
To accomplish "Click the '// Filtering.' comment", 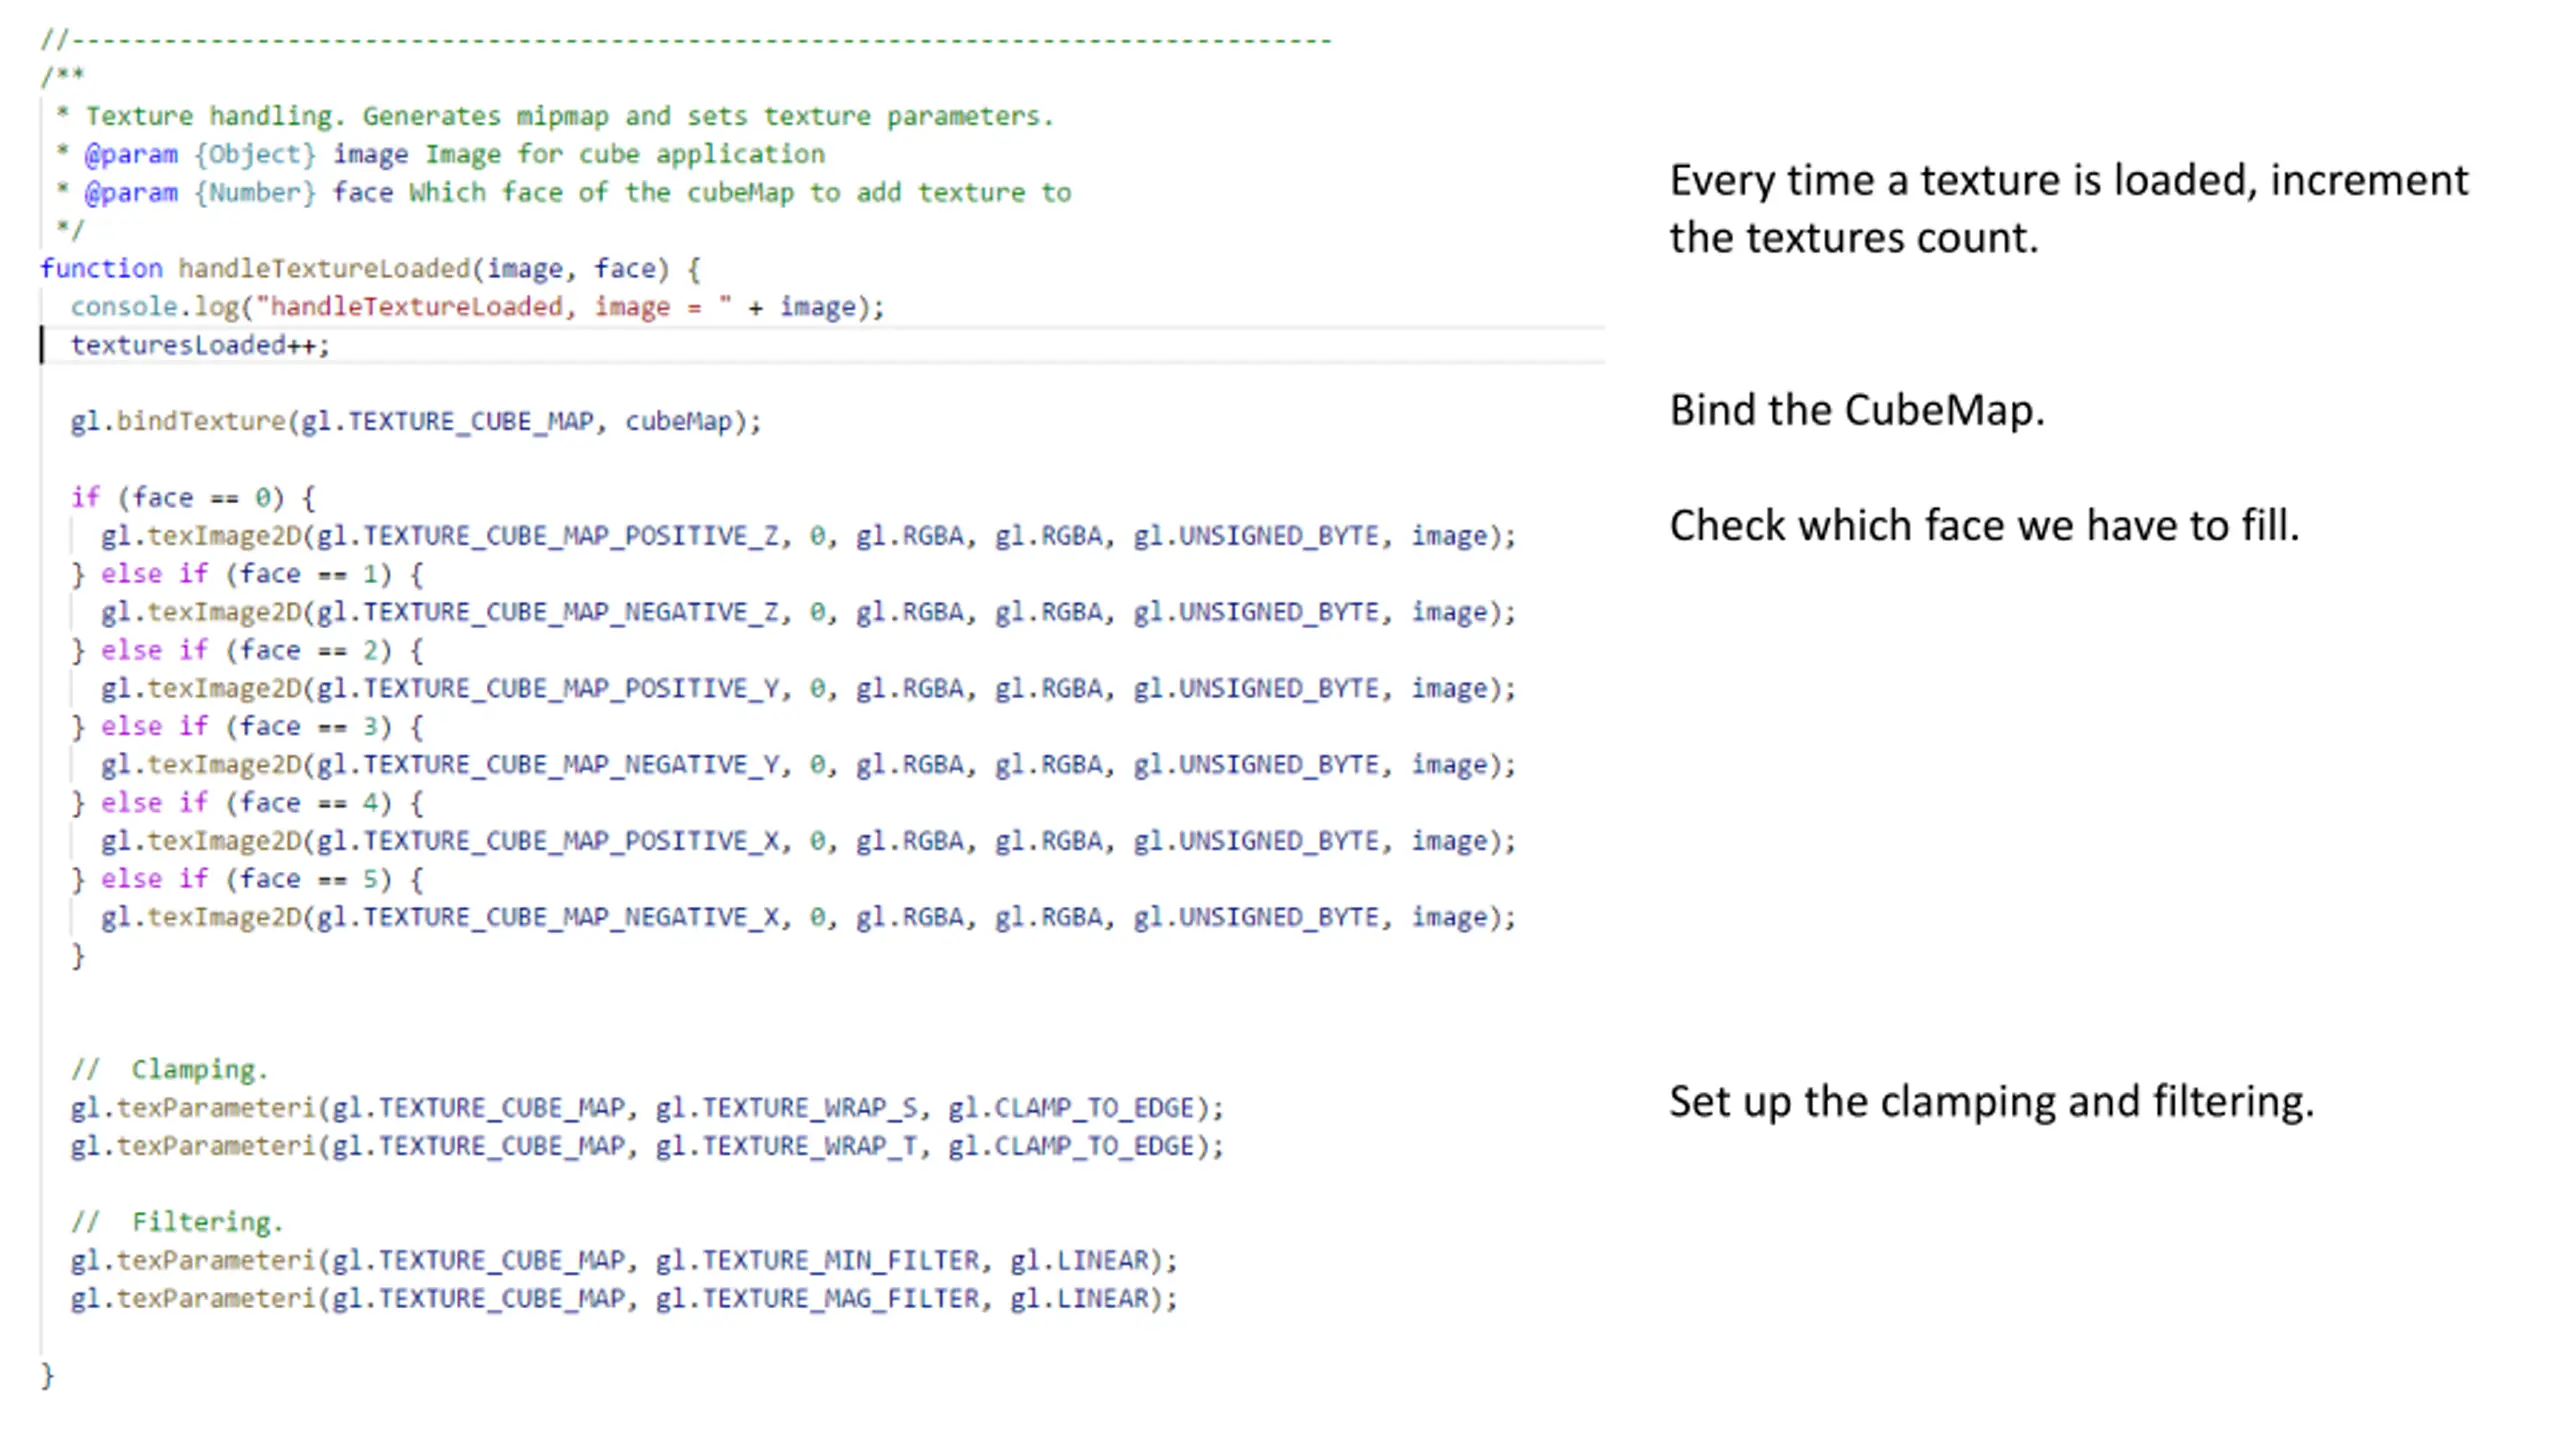I will (x=177, y=1222).
